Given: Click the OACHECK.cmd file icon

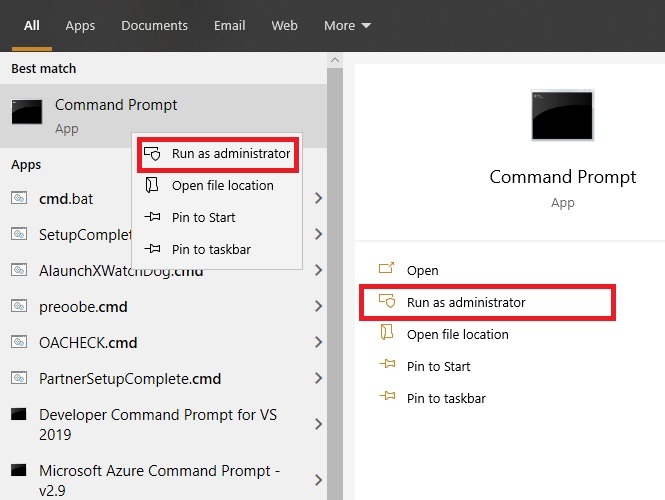Looking at the screenshot, I should (18, 342).
